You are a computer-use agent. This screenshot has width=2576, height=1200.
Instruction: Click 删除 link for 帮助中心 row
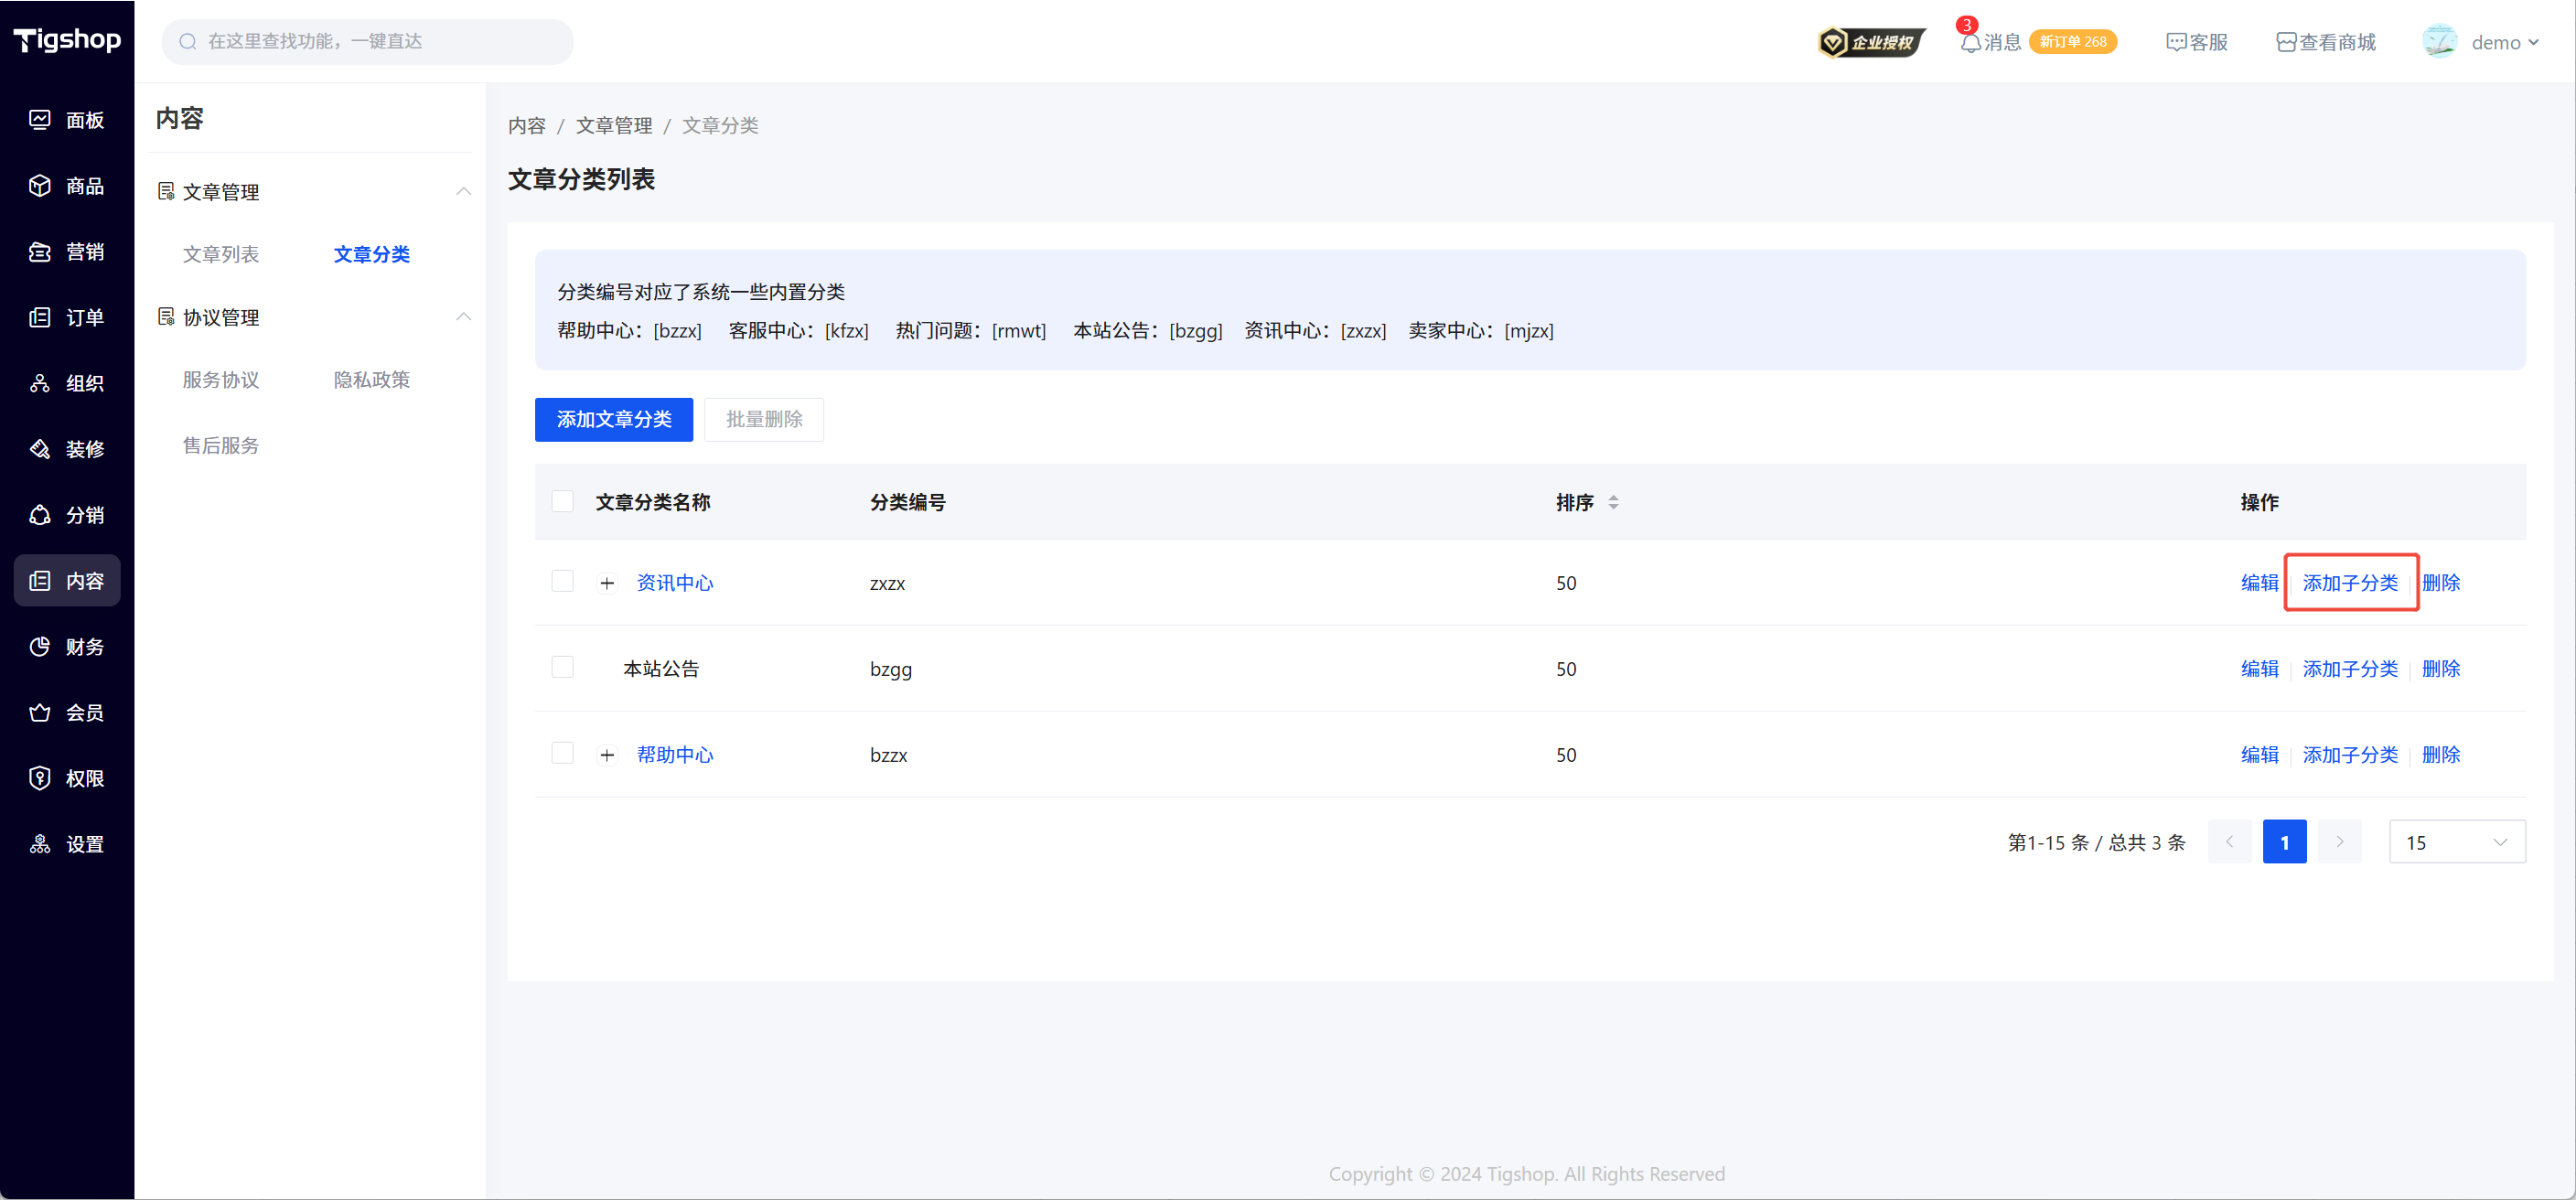point(2441,755)
